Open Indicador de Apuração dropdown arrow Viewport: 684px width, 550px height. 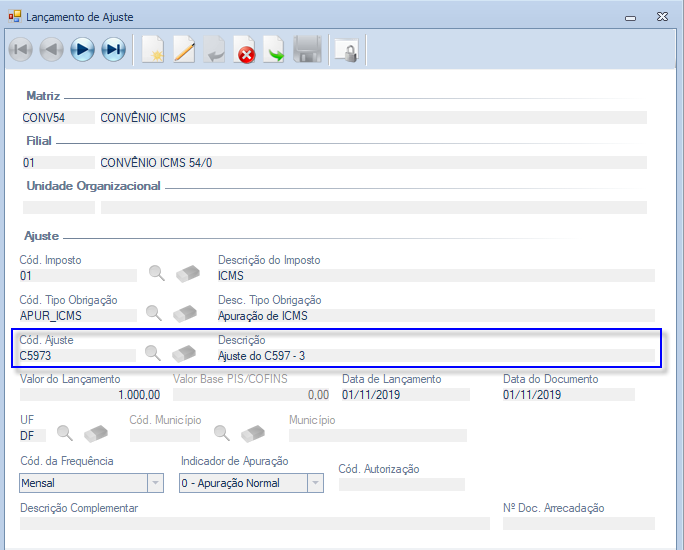[x=315, y=483]
